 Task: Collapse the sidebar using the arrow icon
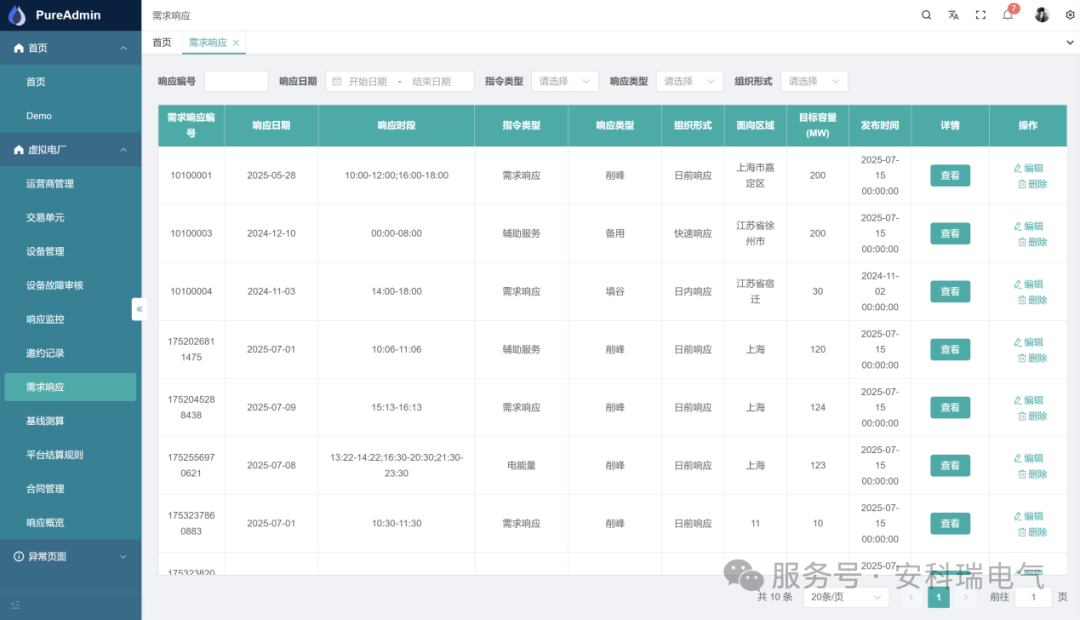click(139, 310)
